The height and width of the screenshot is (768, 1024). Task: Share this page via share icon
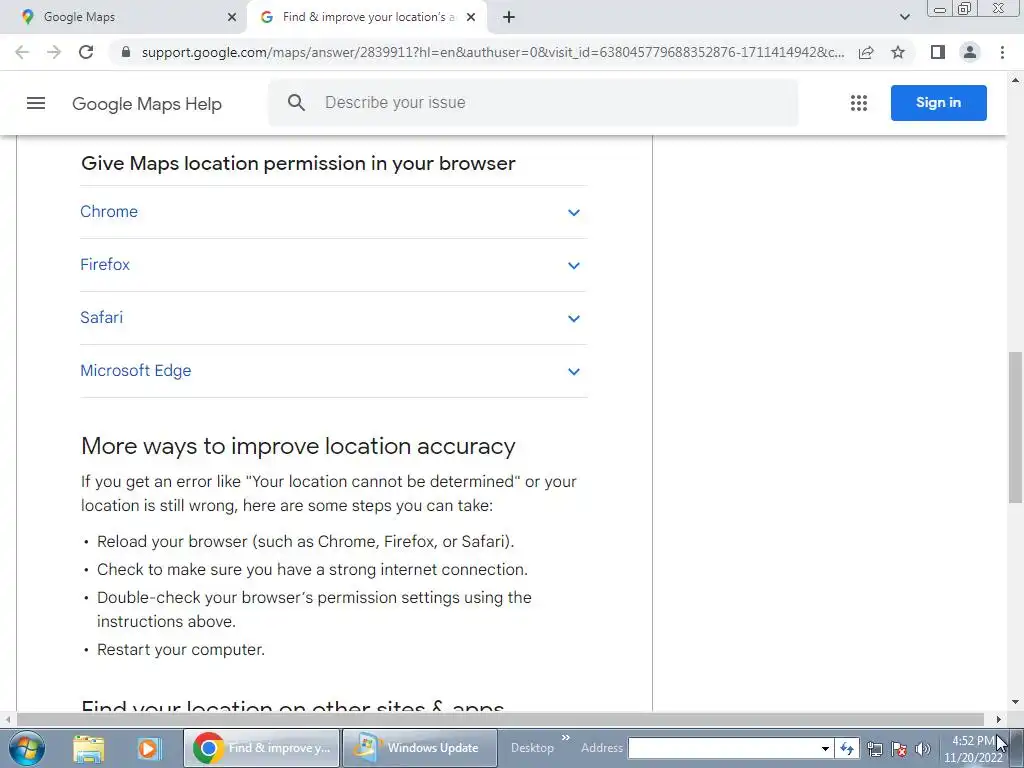866,52
